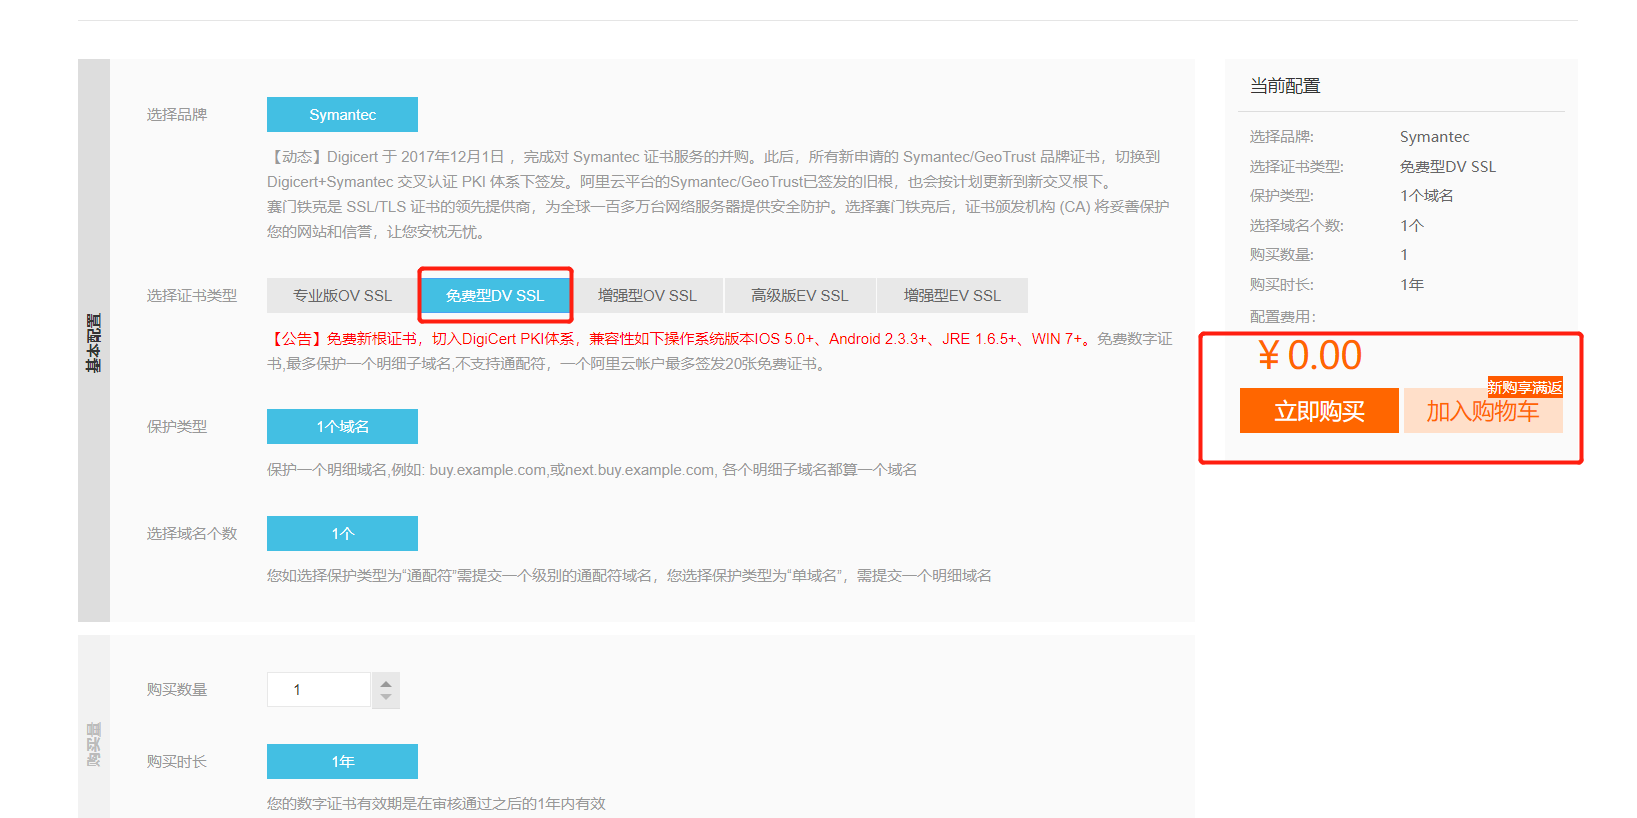Decrease purchase quantity with down arrow

click(x=386, y=697)
